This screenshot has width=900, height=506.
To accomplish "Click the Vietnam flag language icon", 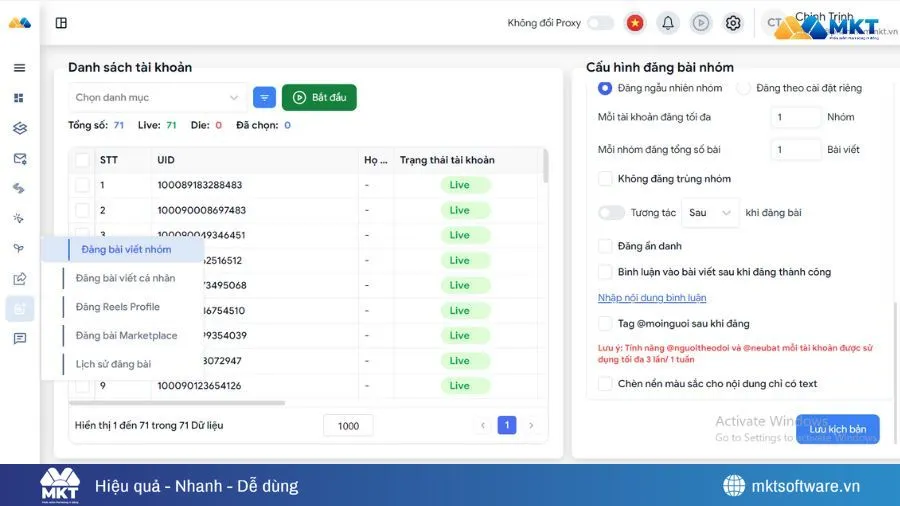I will 635,23.
